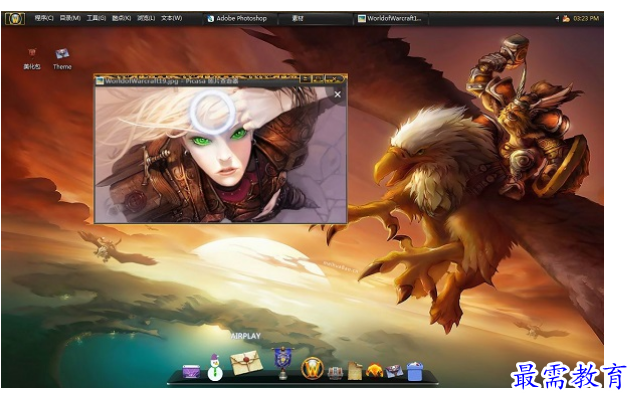Open the sealed envelope AIRPLAY dock icon
Screen dimensions: 635x408
[x=246, y=363]
